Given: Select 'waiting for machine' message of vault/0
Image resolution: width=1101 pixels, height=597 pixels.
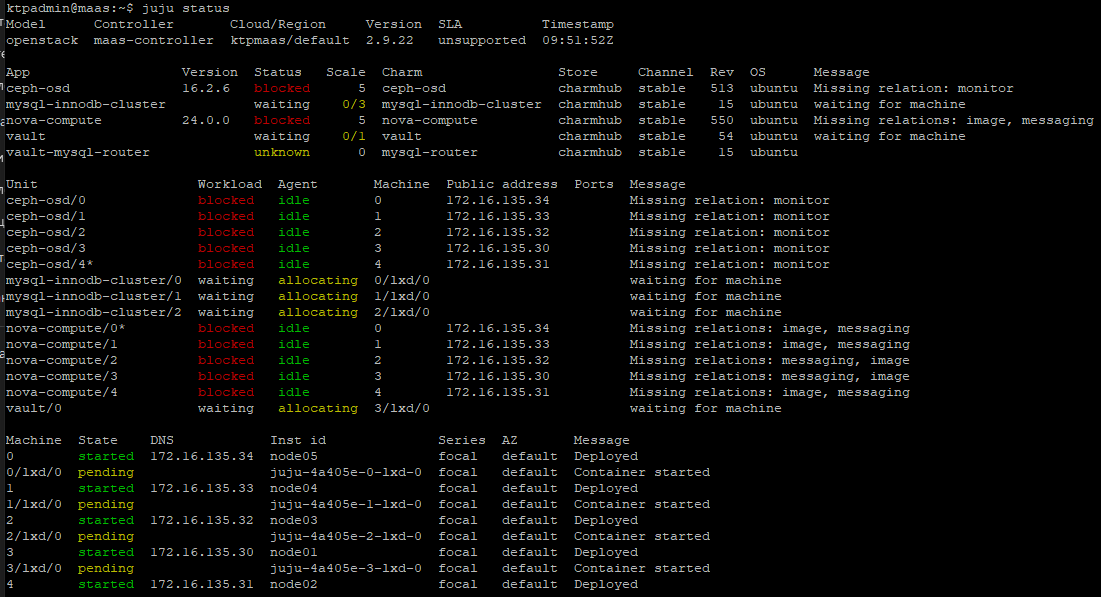Looking at the screenshot, I should point(706,409).
